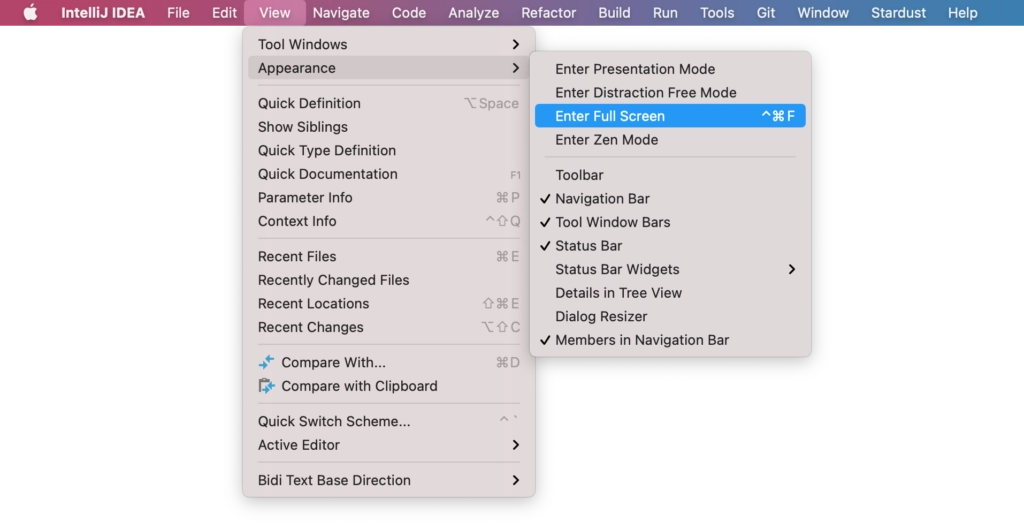Select Quick Definition

389,103
